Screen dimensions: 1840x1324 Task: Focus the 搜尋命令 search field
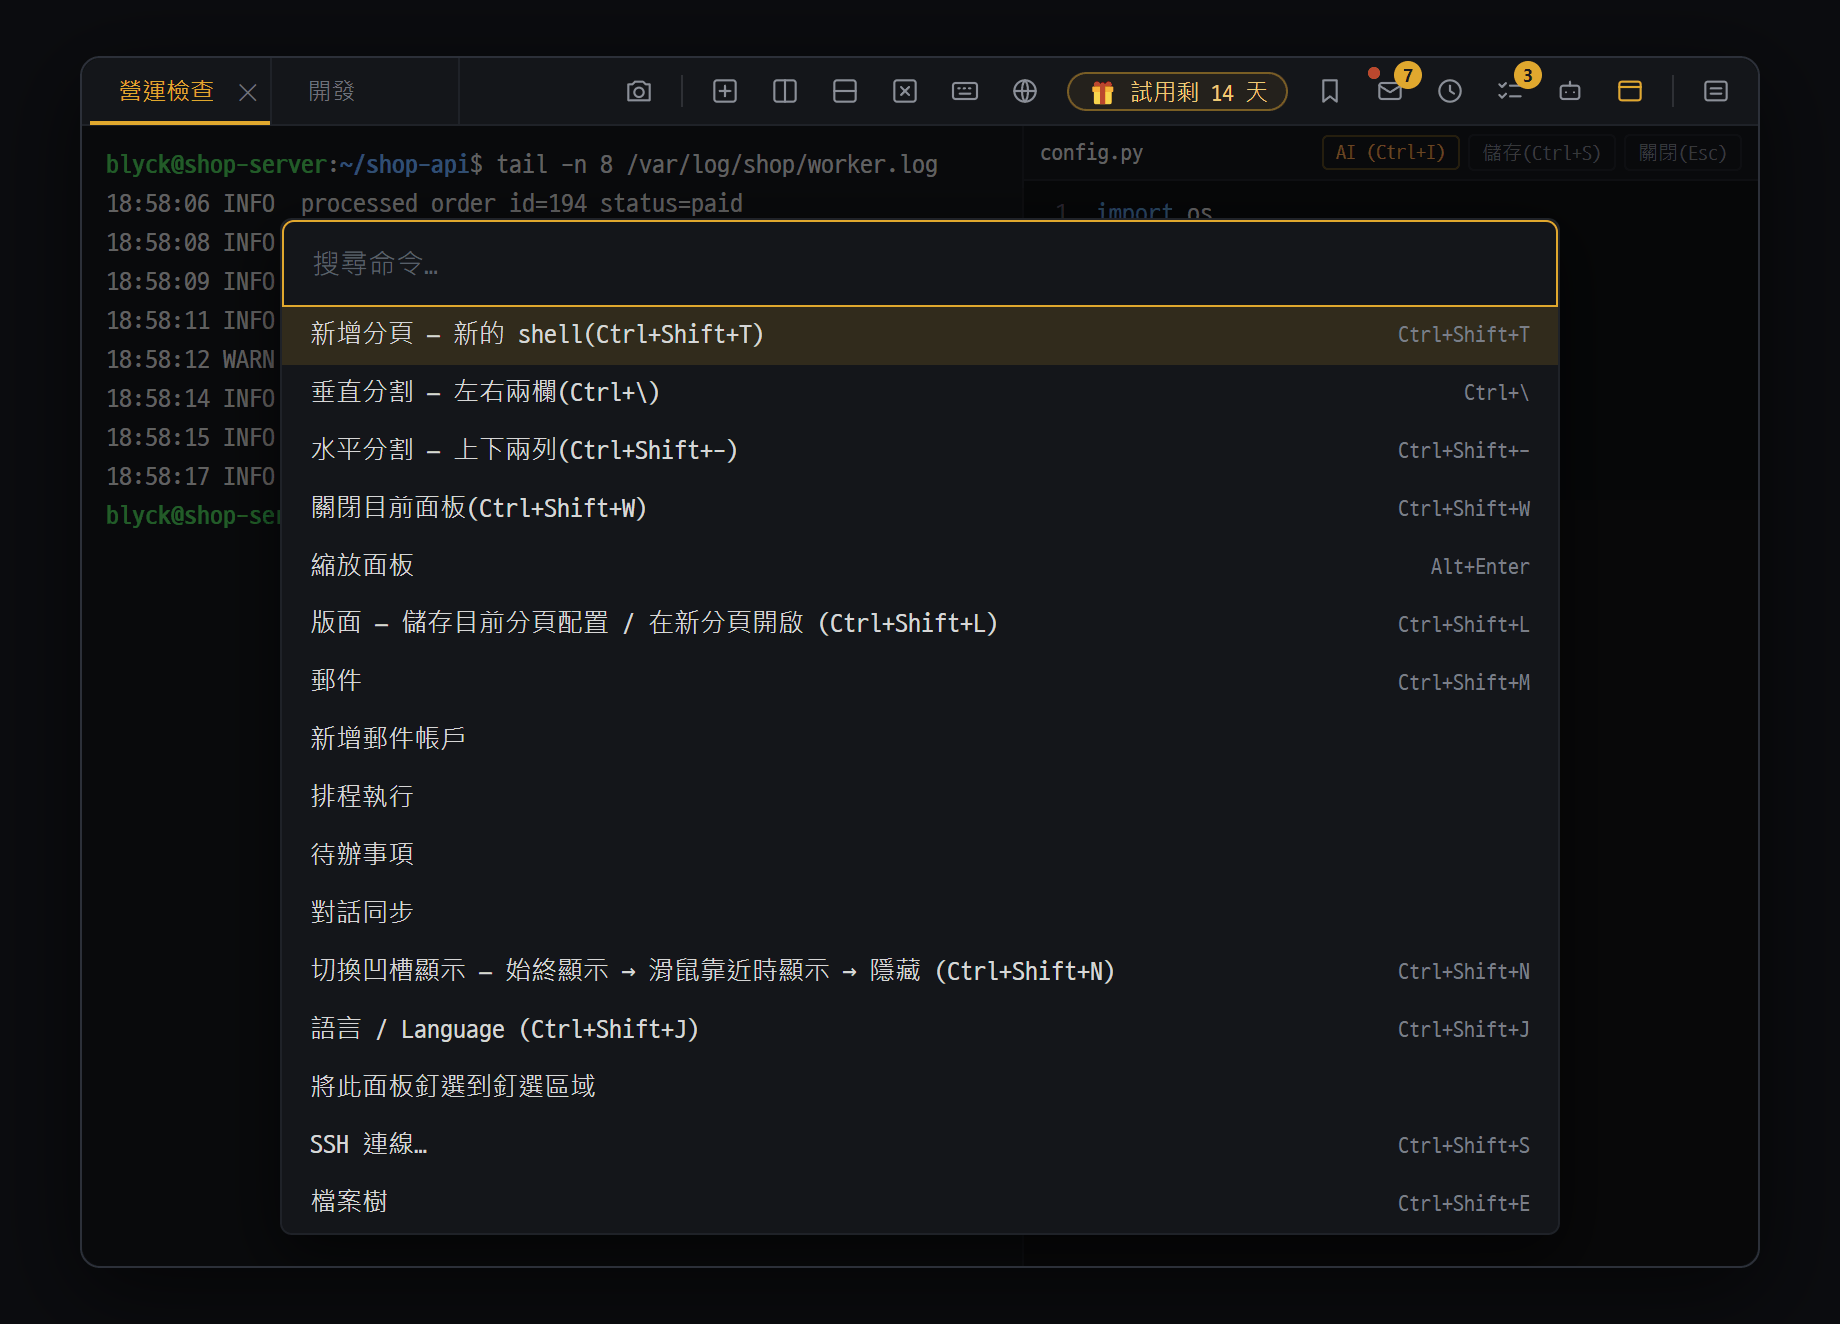click(920, 264)
